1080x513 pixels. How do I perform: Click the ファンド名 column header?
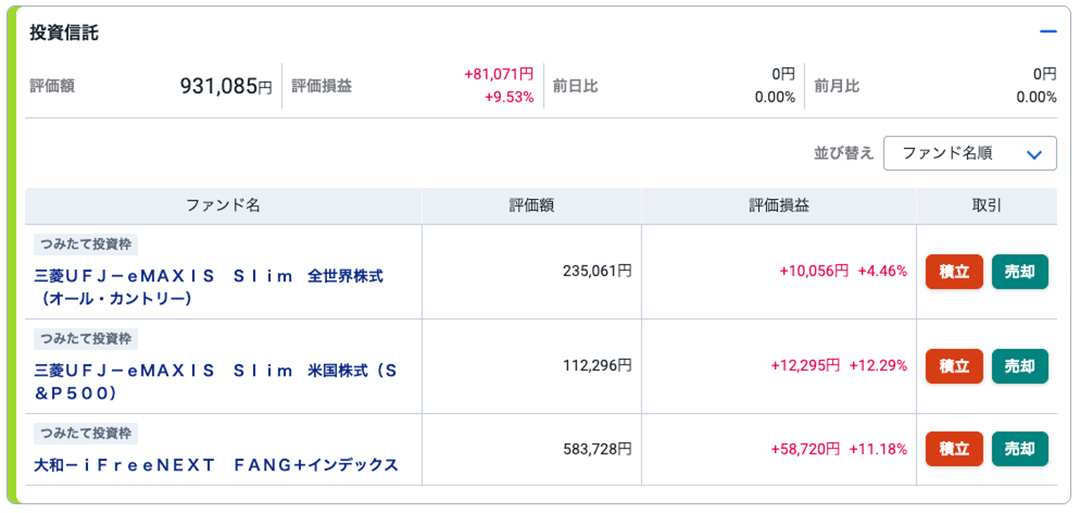pyautogui.click(x=223, y=206)
